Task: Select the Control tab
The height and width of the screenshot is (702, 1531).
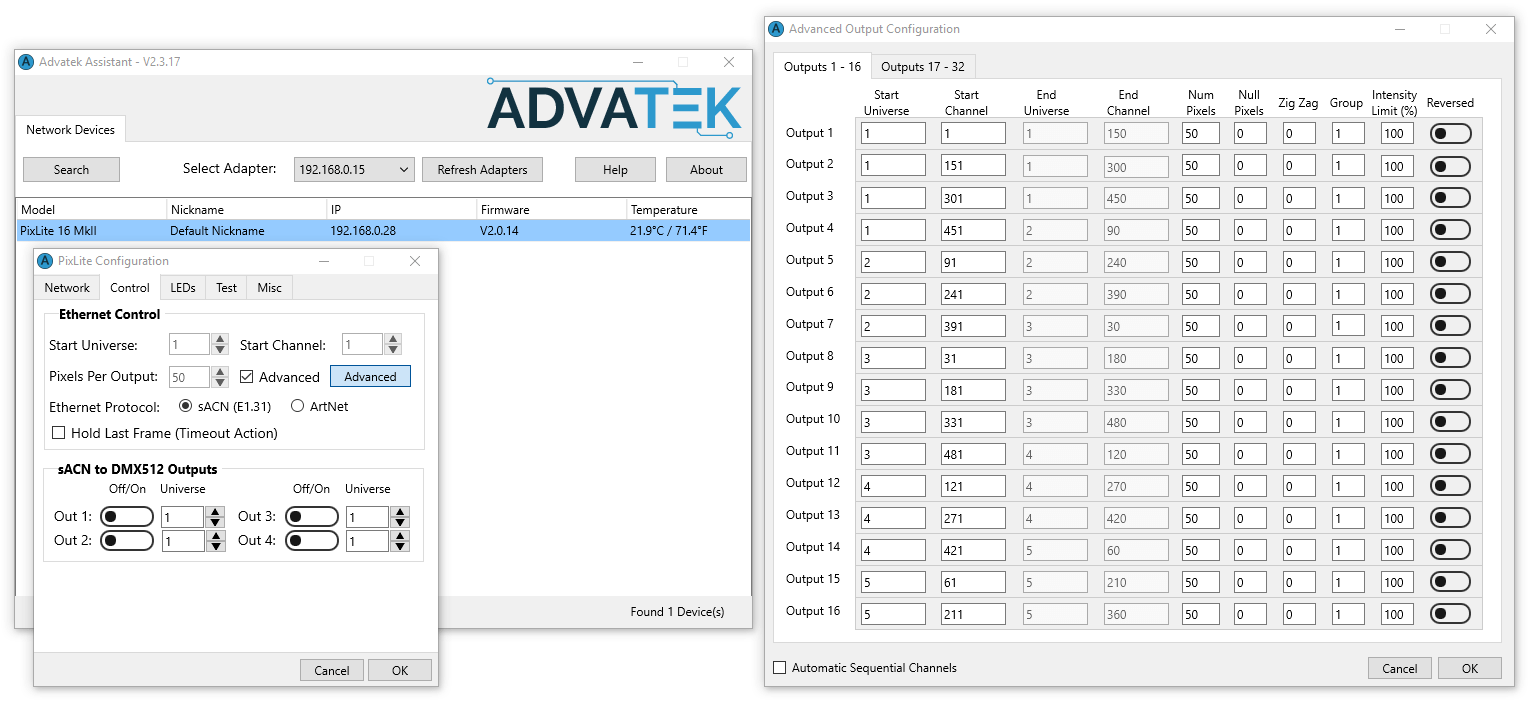Action: pyautogui.click(x=130, y=287)
